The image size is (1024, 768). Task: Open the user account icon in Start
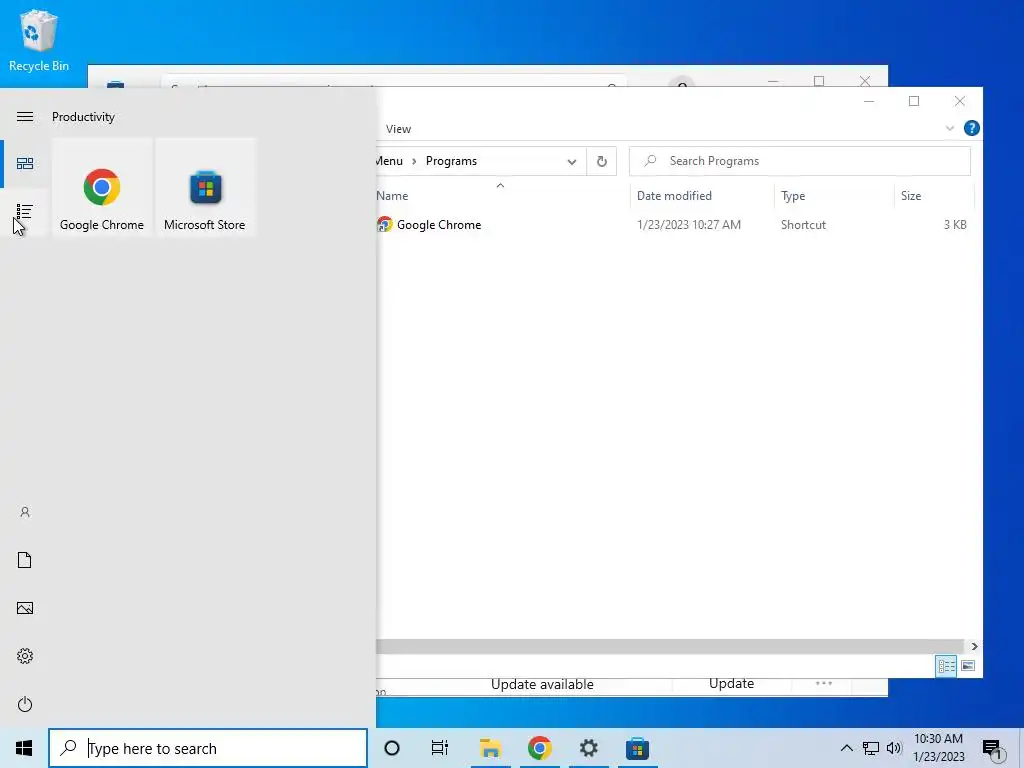pyautogui.click(x=25, y=512)
